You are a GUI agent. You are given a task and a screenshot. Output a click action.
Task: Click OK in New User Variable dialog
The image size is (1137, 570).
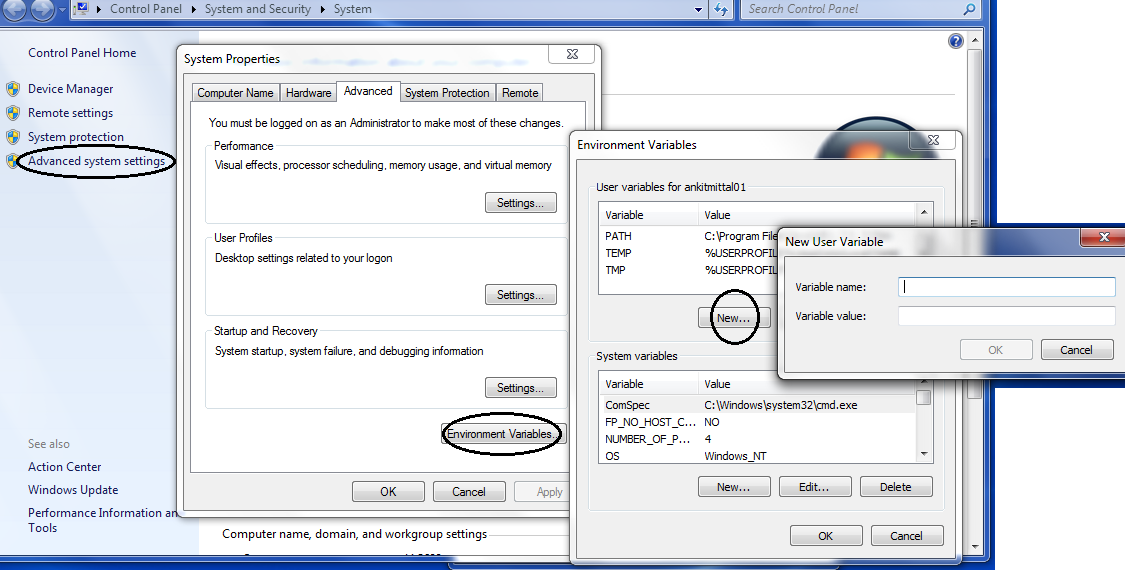(996, 350)
